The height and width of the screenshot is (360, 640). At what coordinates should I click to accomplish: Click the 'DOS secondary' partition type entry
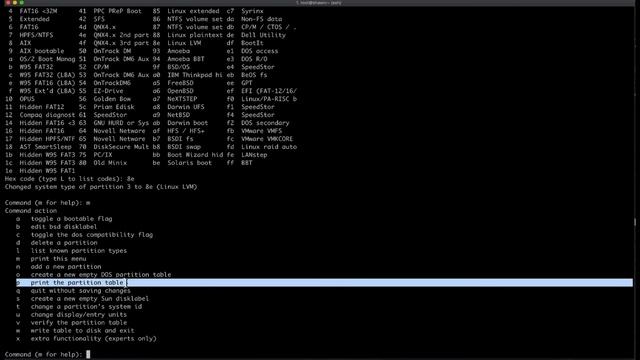pyautogui.click(x=265, y=123)
